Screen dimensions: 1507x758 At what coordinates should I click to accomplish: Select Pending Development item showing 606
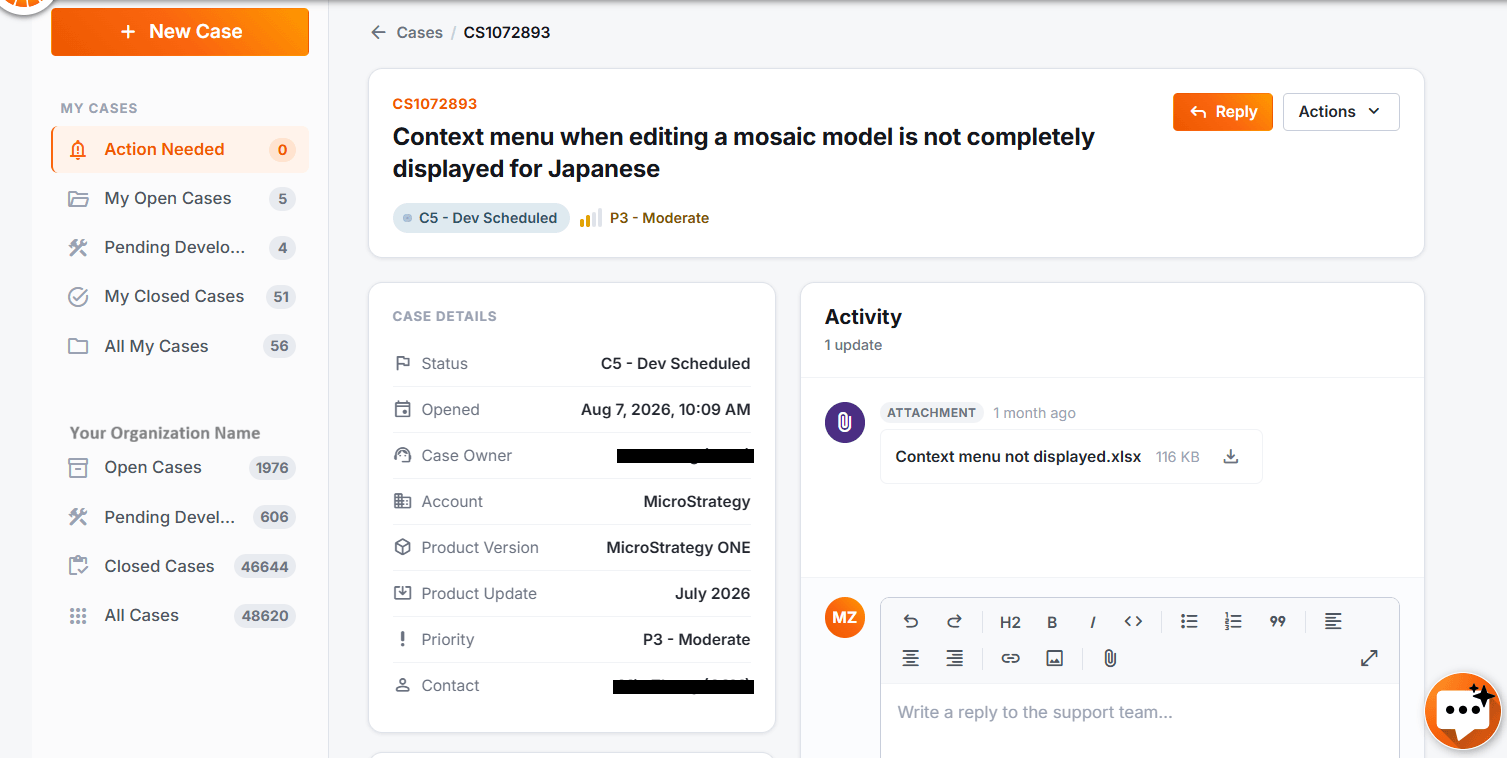(180, 518)
